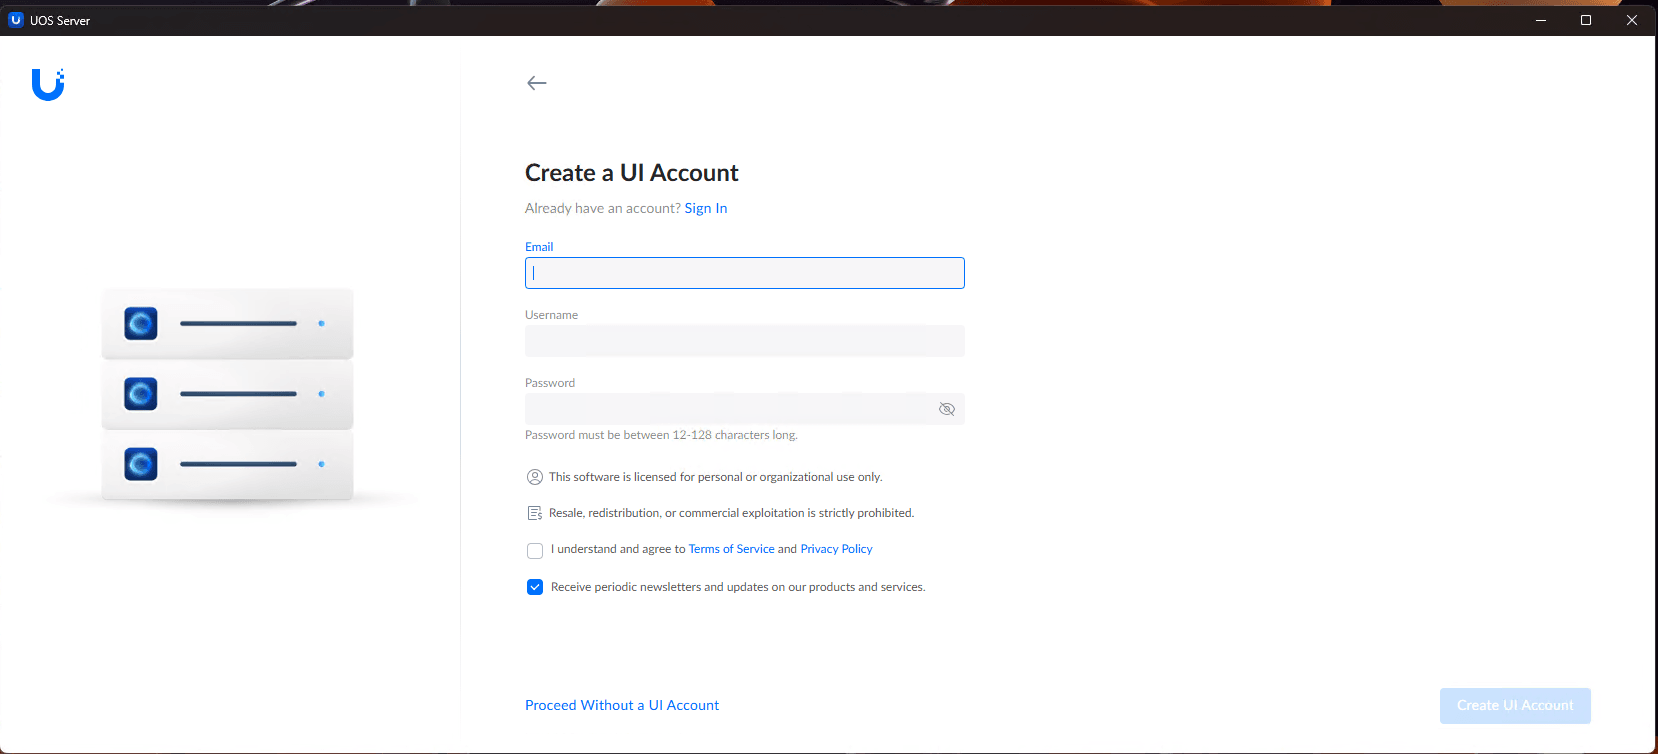The width and height of the screenshot is (1658, 754).
Task: Click the password length requirement text
Action: (x=661, y=435)
